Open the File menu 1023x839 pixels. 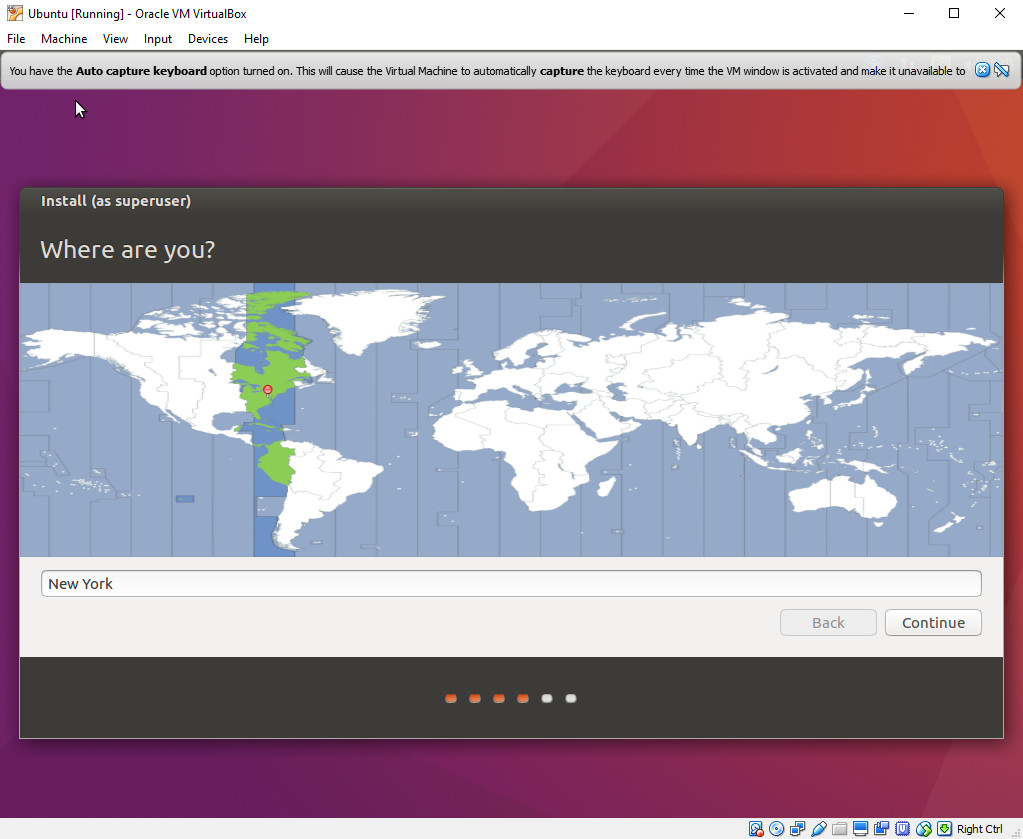click(16, 39)
